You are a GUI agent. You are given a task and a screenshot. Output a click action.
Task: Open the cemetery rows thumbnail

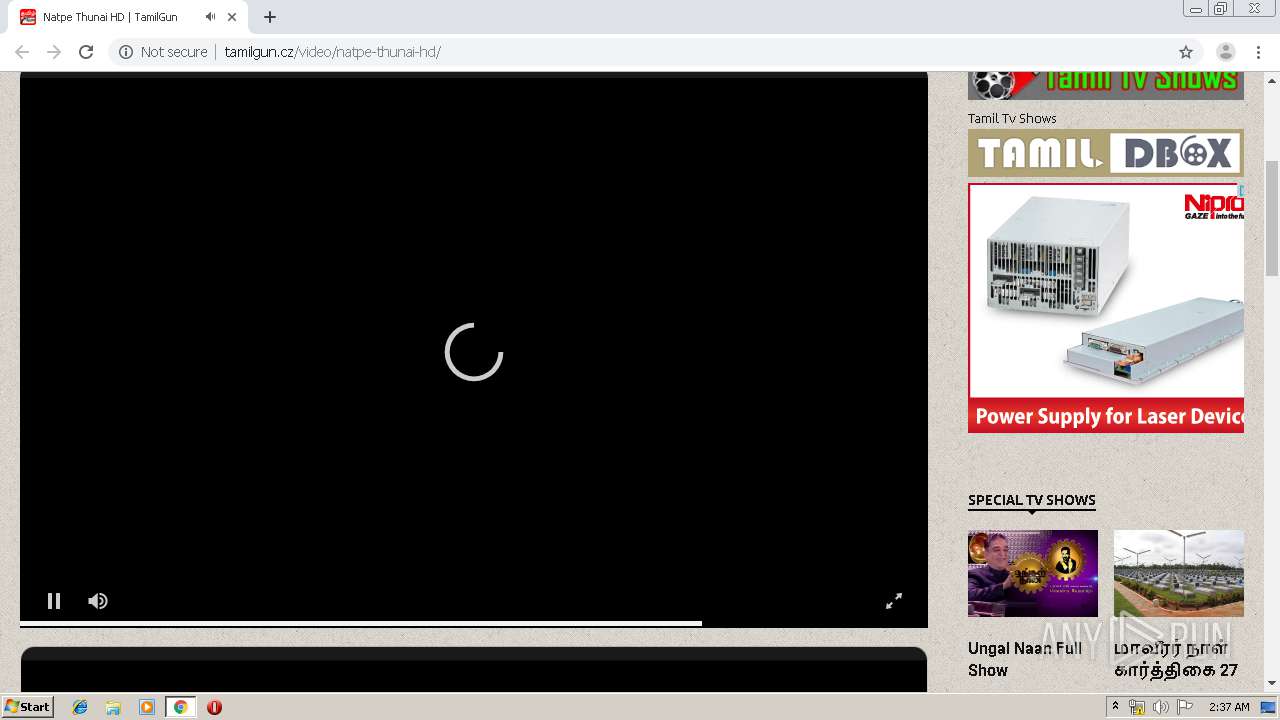click(1179, 573)
